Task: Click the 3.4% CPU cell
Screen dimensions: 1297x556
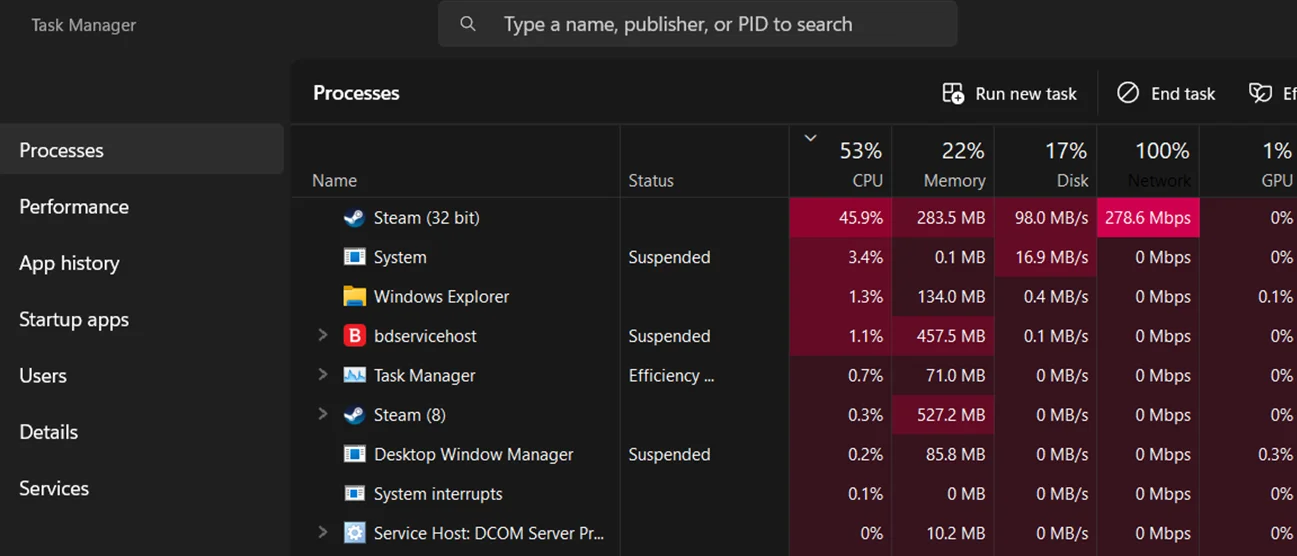Action: (841, 257)
